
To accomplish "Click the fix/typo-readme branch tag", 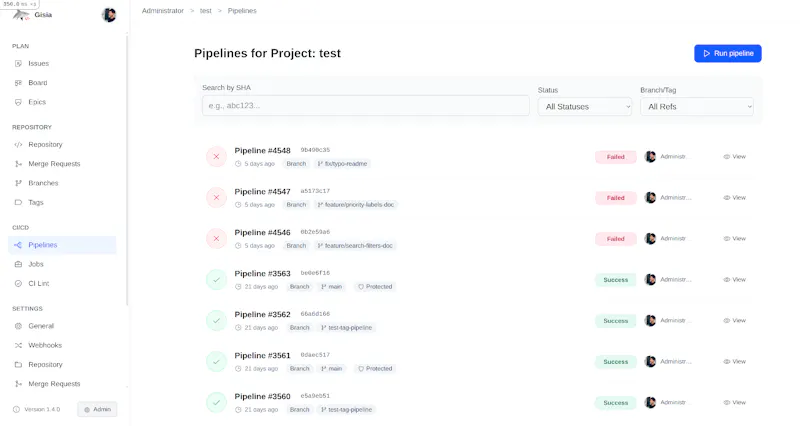I will pyautogui.click(x=342, y=164).
